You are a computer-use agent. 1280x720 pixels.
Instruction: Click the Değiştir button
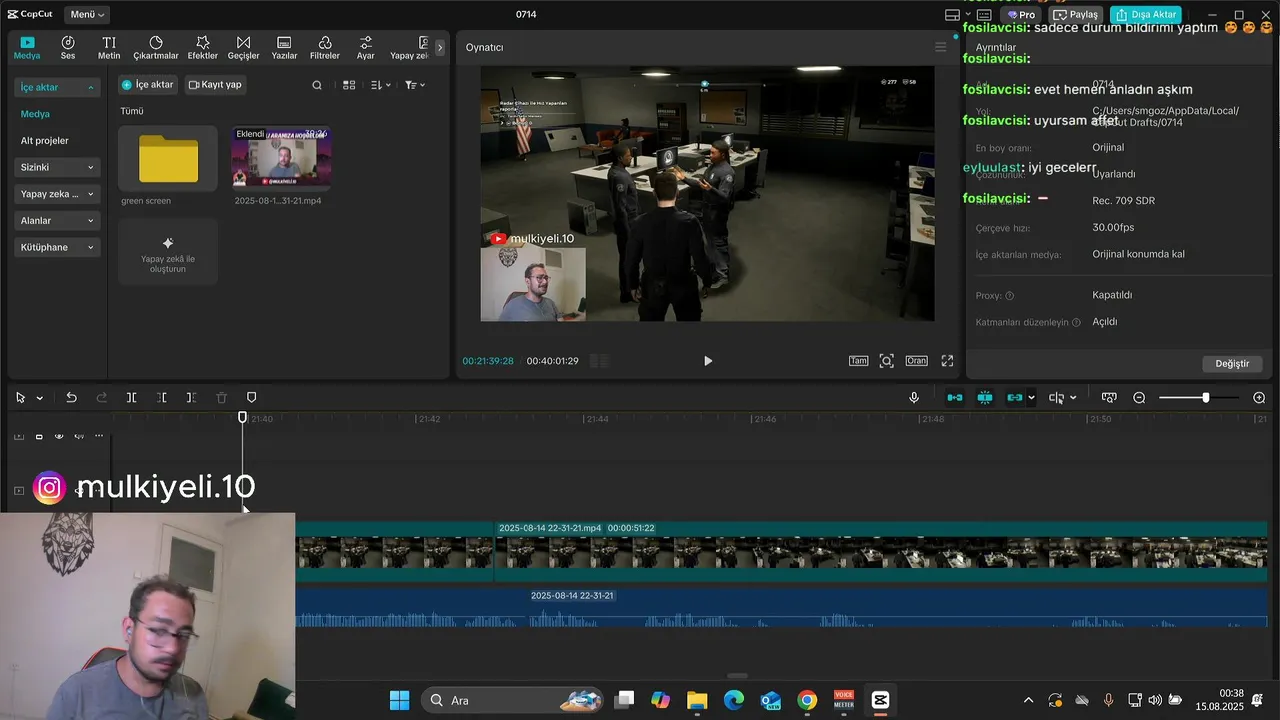1232,364
